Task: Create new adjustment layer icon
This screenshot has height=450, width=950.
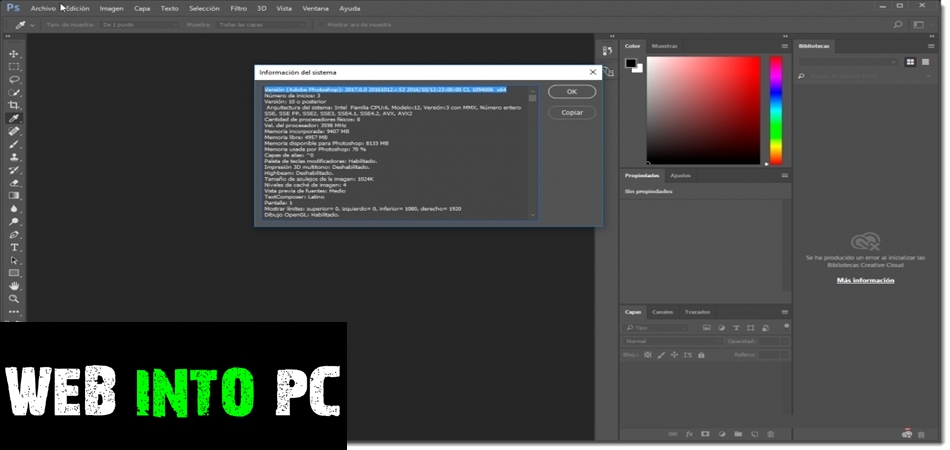Action: [x=722, y=434]
